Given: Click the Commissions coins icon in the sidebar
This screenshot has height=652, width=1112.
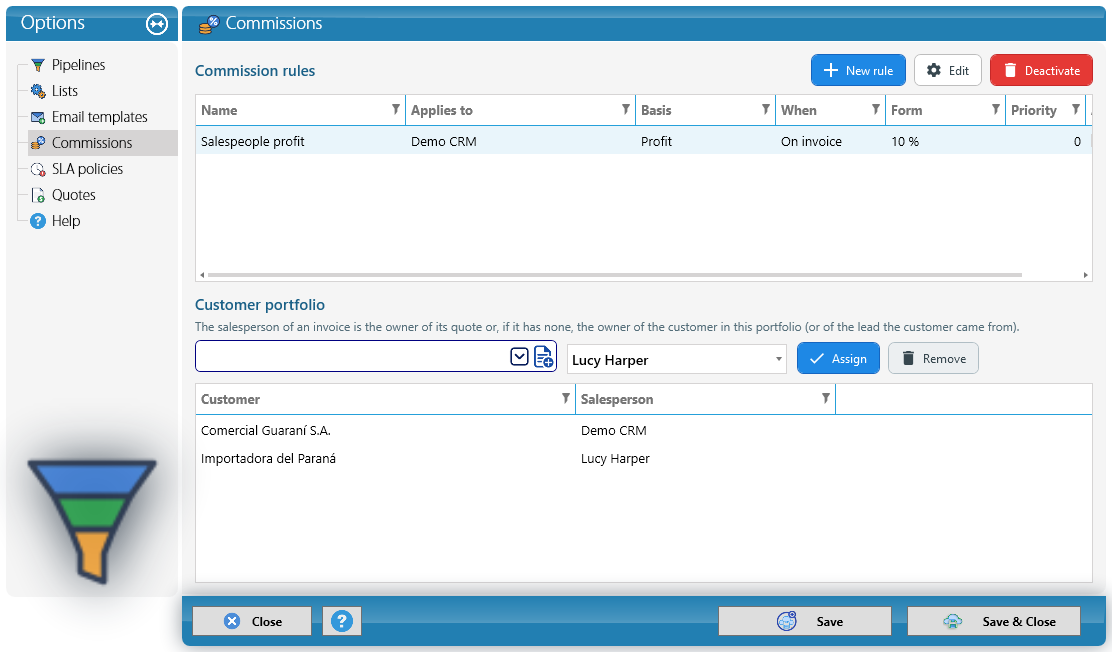Looking at the screenshot, I should [38, 143].
